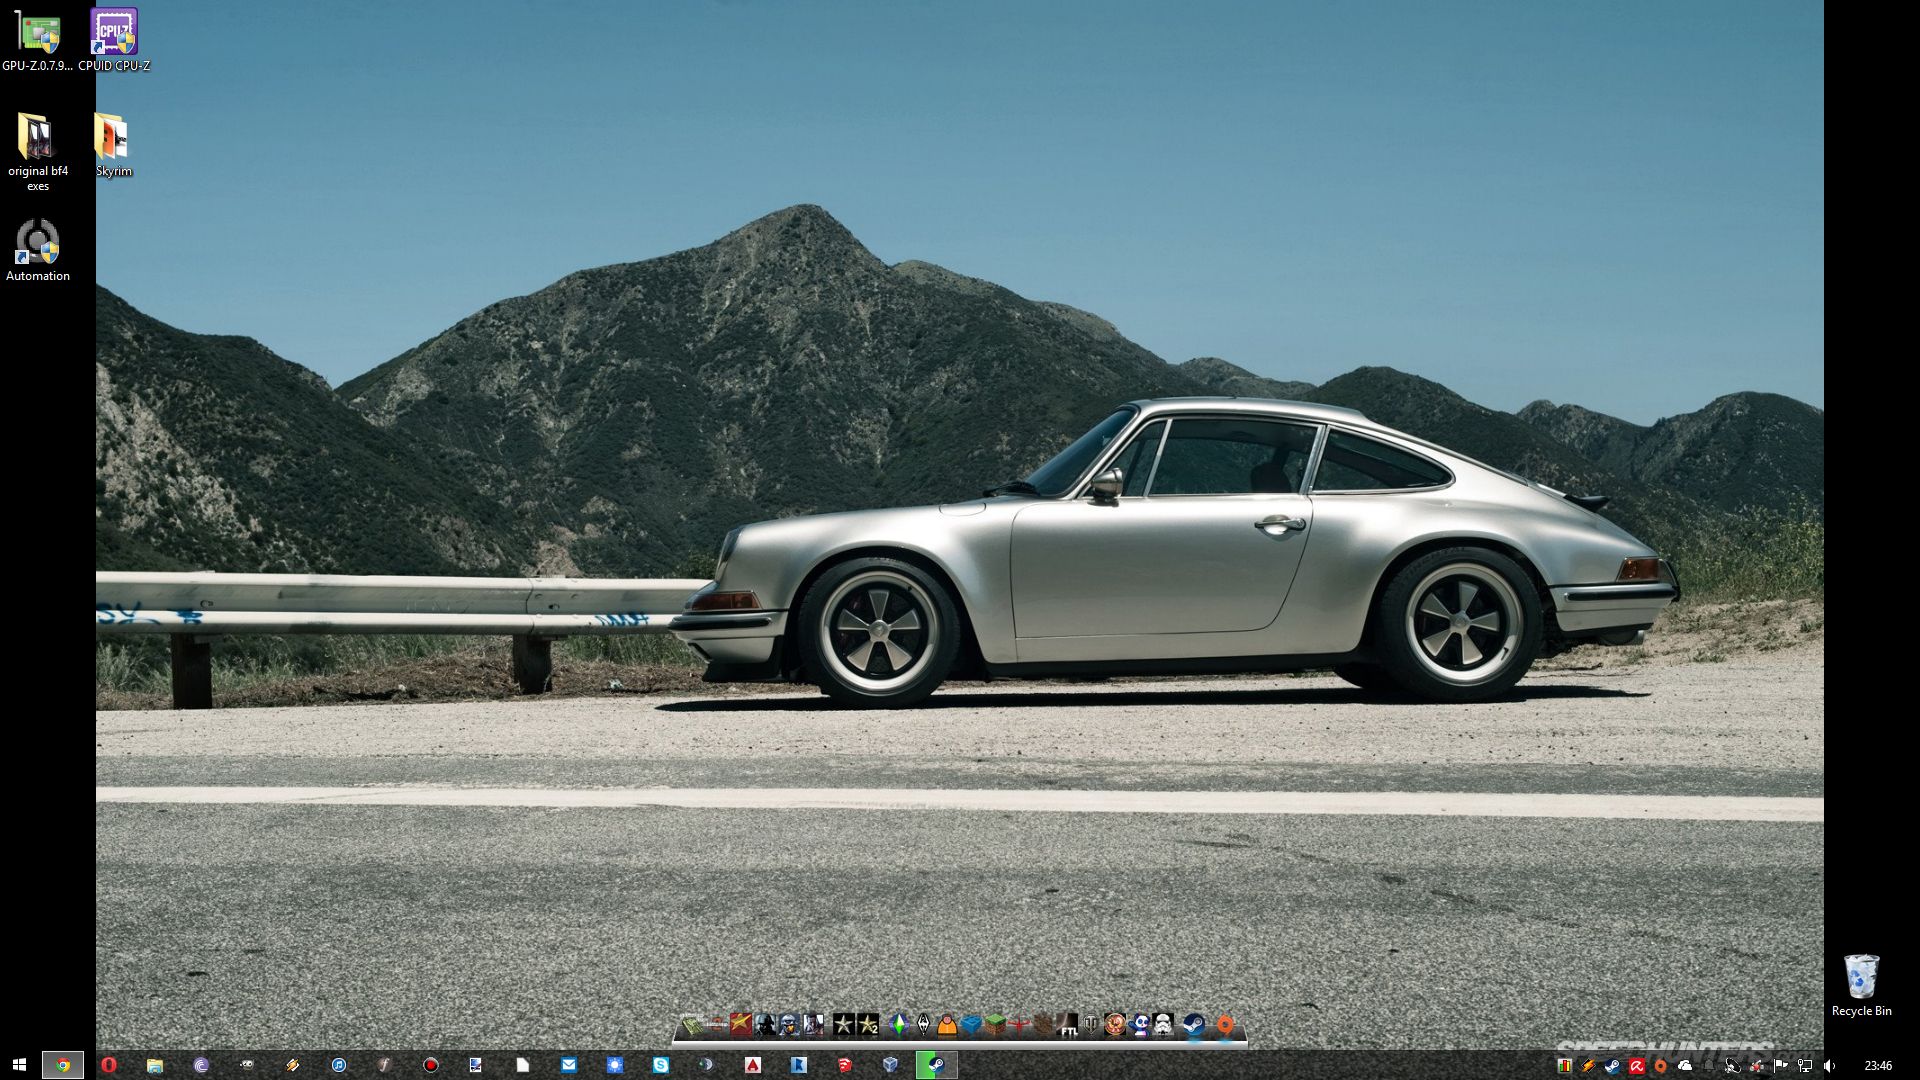Open the bar-chart monitor tray icon
Image resolution: width=1920 pixels, height=1080 pixels.
(x=1565, y=1065)
